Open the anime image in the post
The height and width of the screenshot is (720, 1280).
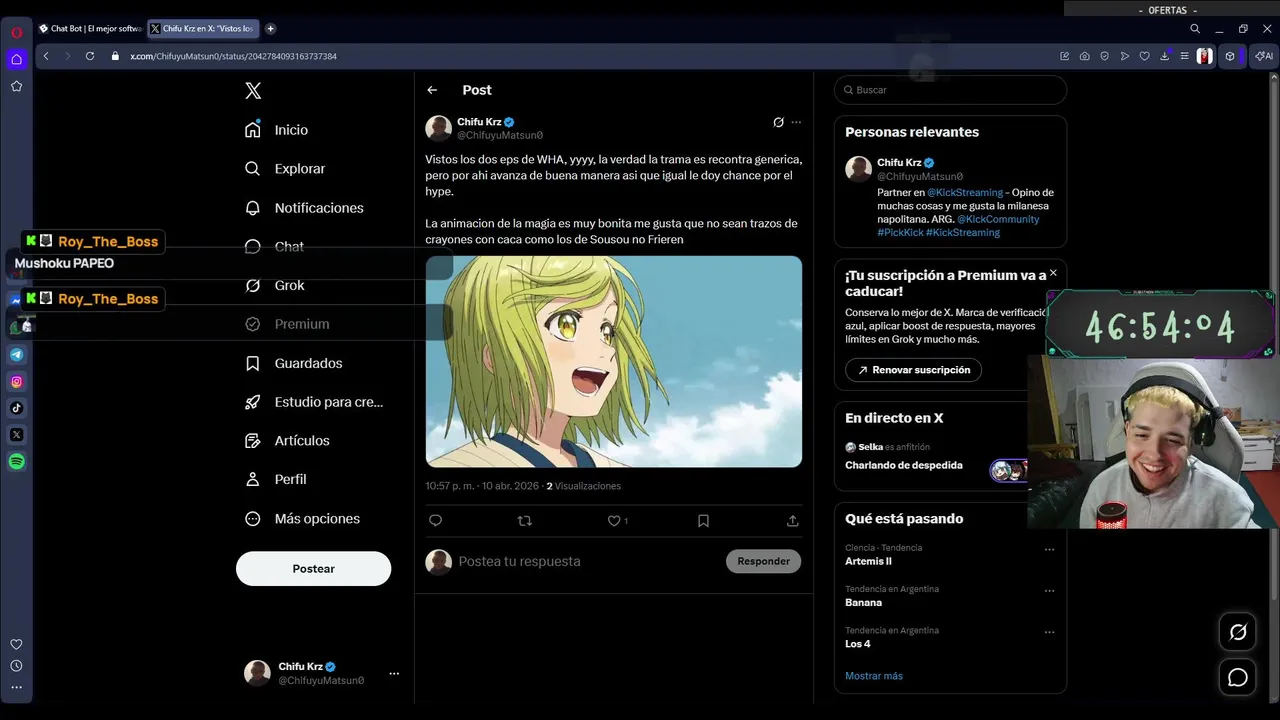point(614,361)
